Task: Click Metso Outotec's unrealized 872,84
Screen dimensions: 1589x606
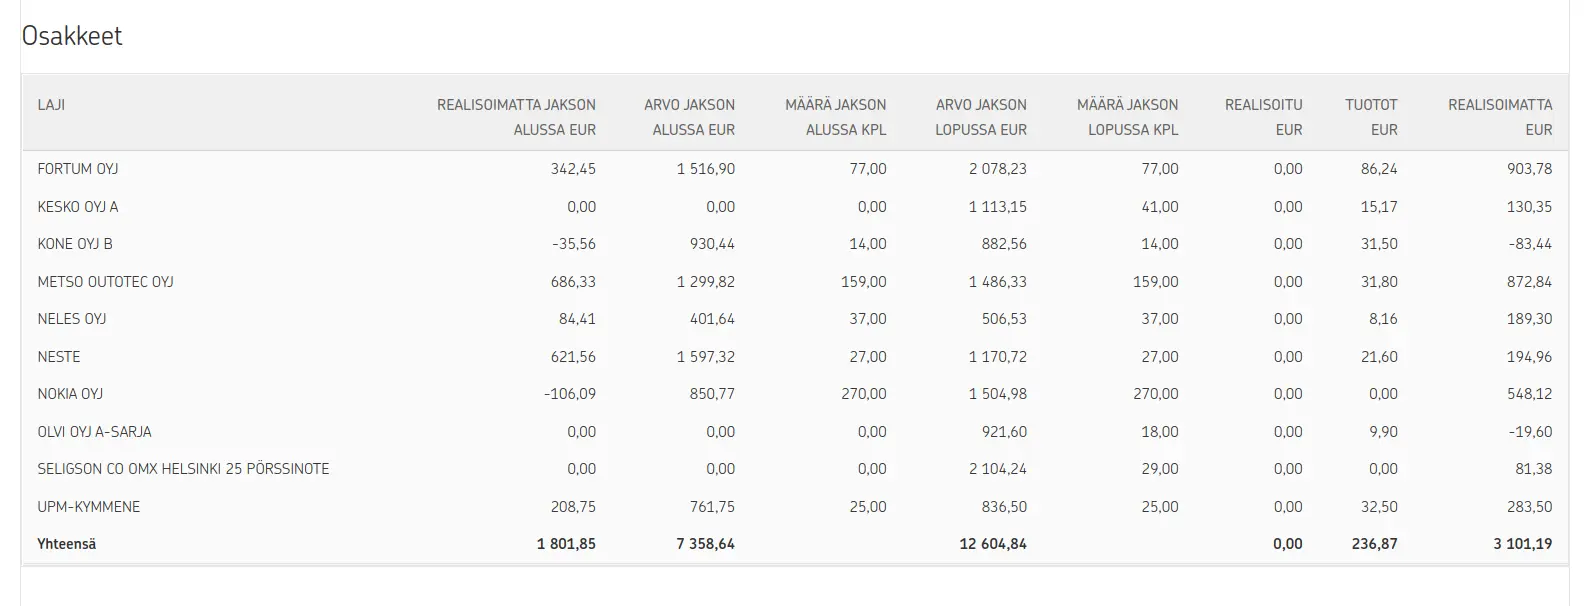Action: tap(1530, 282)
